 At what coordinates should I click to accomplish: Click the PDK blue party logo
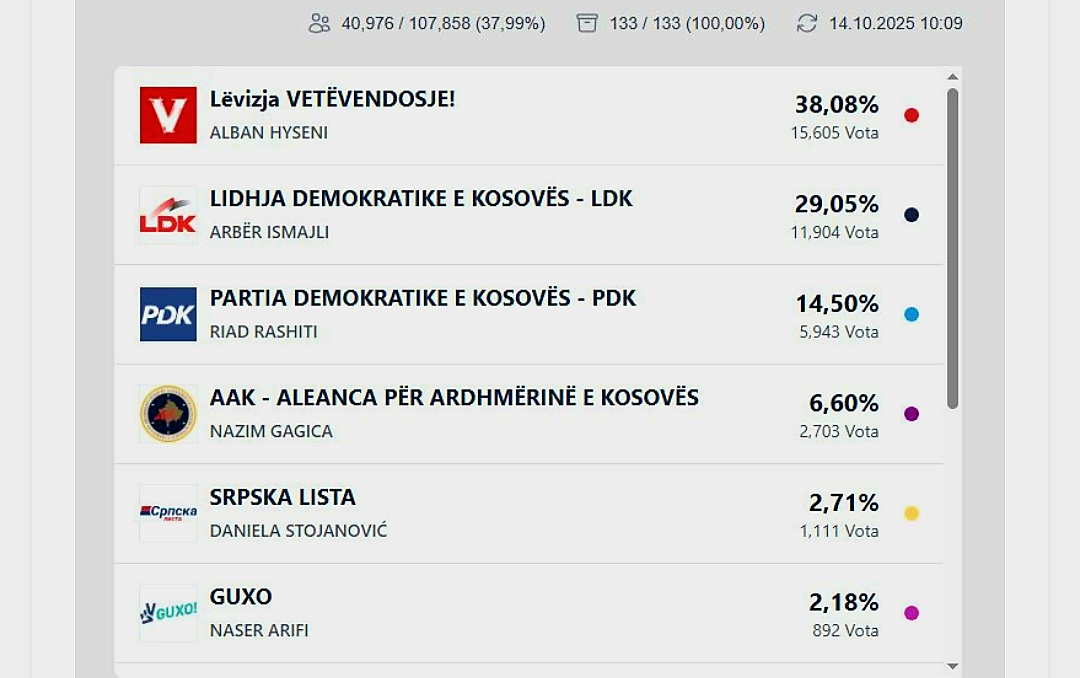[x=168, y=314]
